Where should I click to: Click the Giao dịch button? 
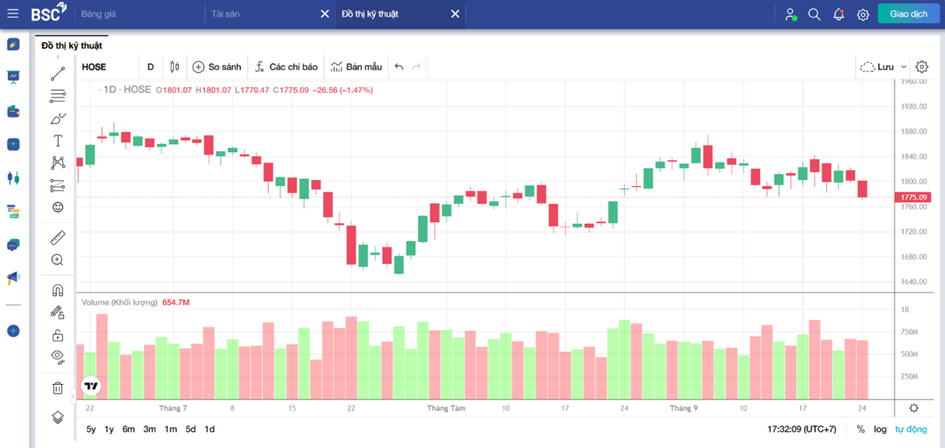(x=909, y=14)
